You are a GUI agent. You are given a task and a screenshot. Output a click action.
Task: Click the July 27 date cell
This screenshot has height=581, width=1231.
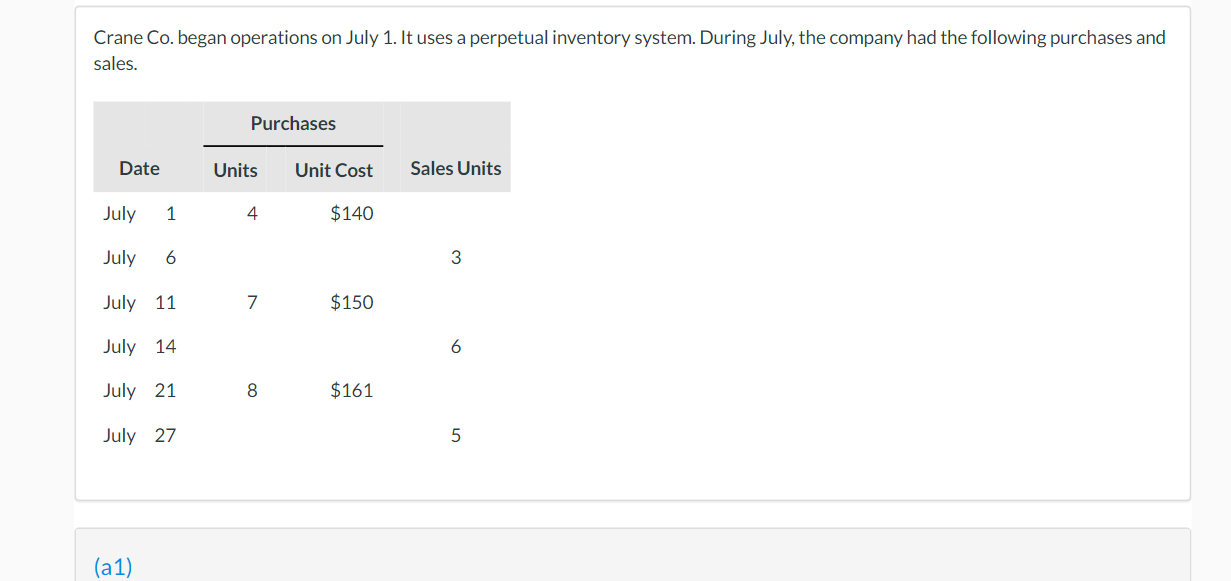(x=140, y=435)
